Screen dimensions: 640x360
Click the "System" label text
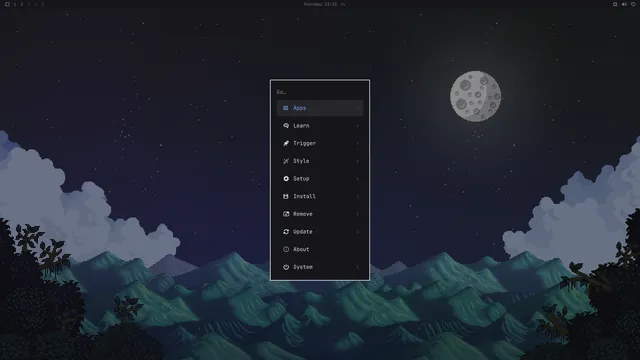click(x=302, y=267)
